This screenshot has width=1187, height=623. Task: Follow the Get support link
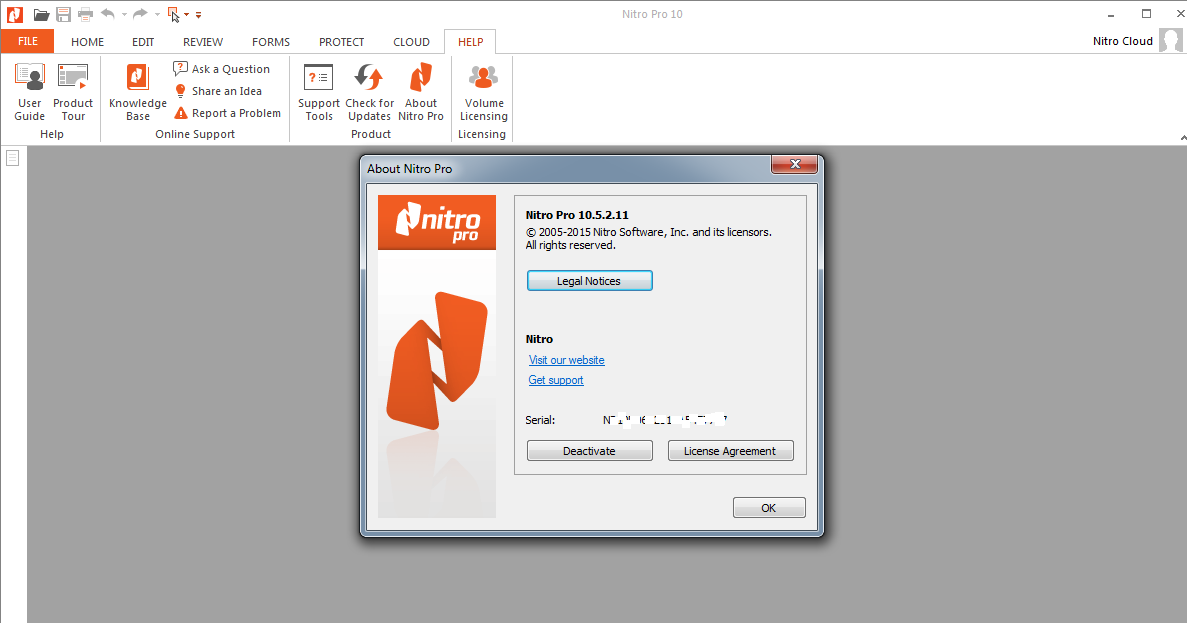coord(556,380)
